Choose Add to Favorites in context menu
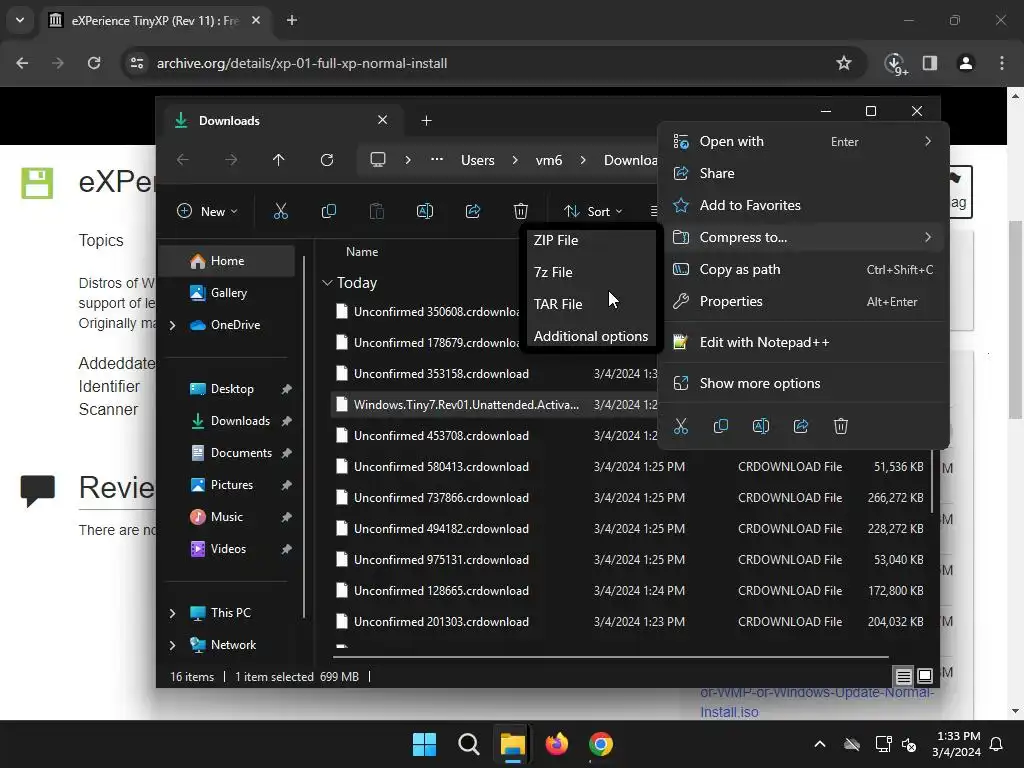1024x768 pixels. (803, 205)
